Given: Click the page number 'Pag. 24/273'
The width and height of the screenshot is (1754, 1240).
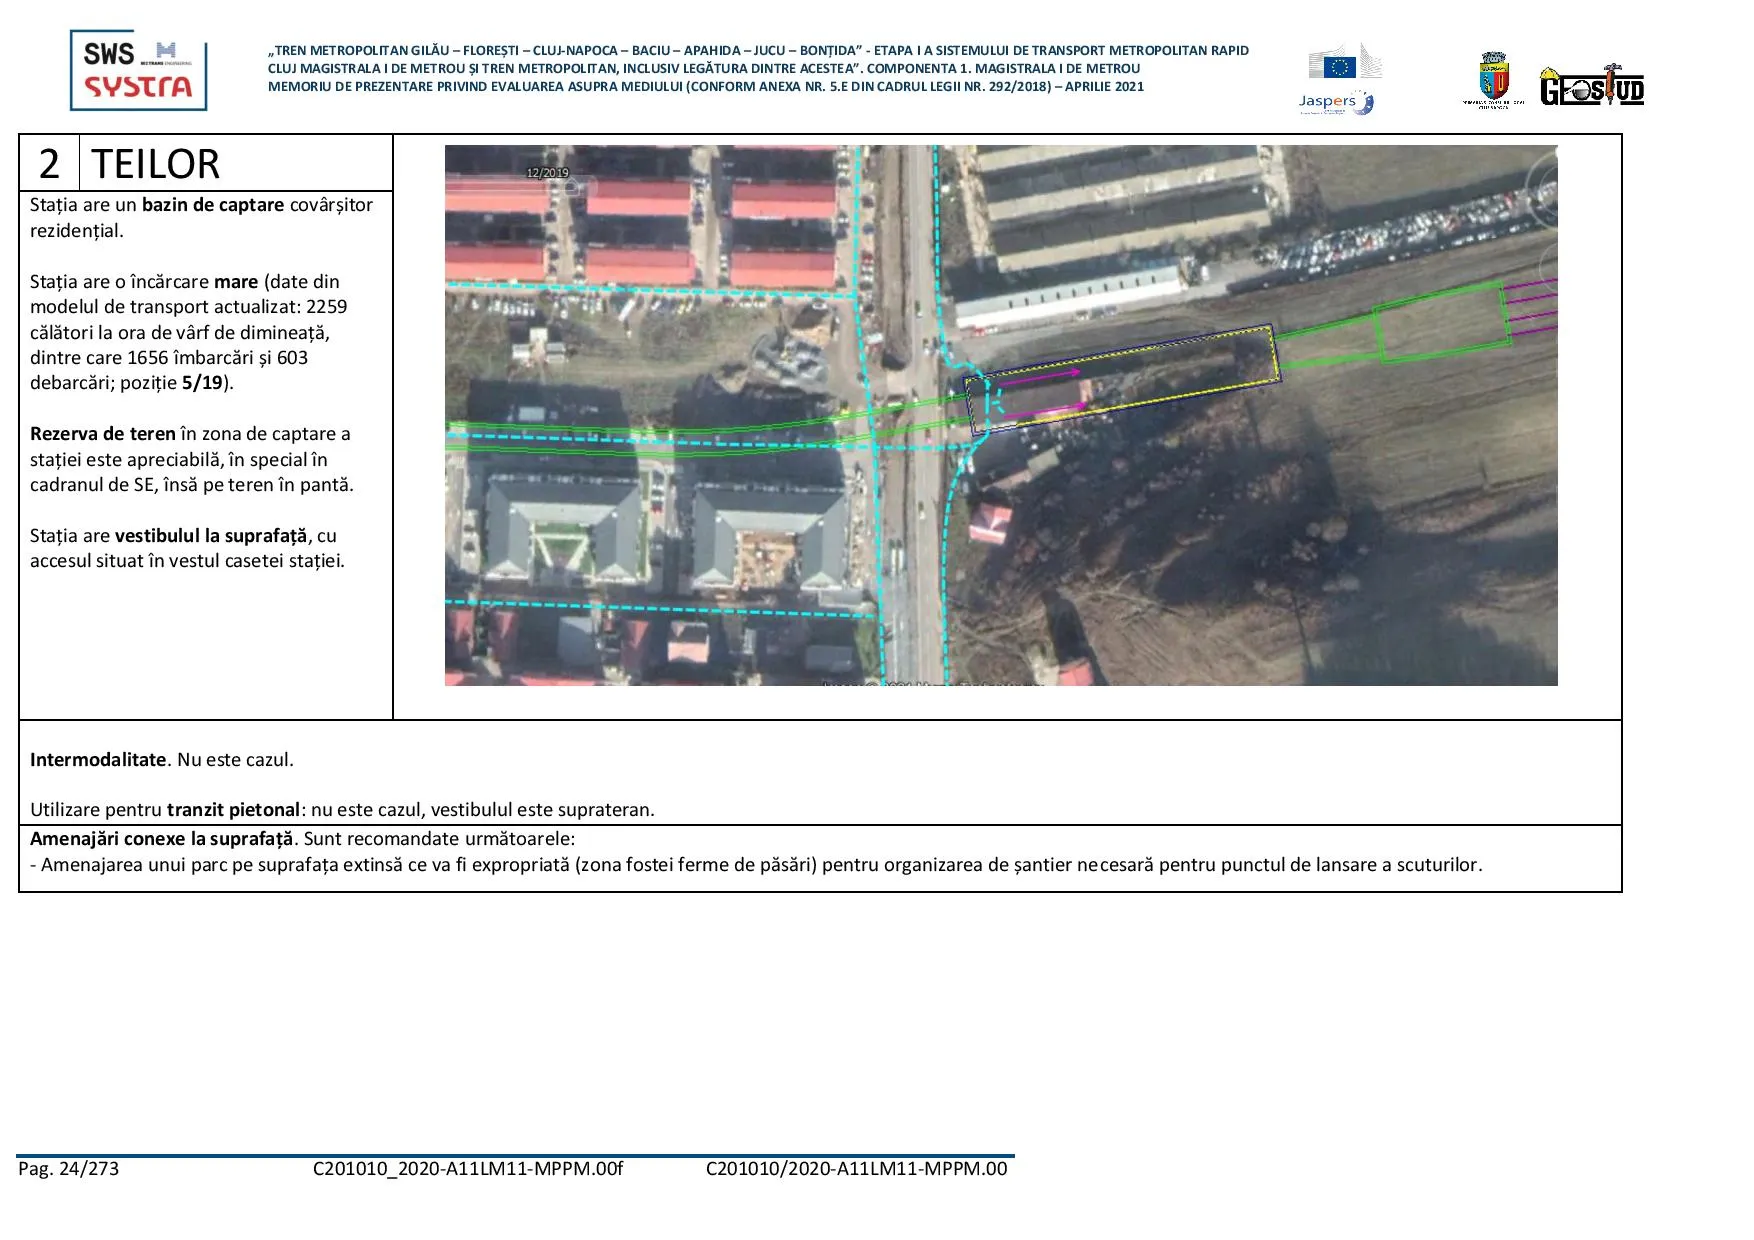Looking at the screenshot, I should [68, 1169].
